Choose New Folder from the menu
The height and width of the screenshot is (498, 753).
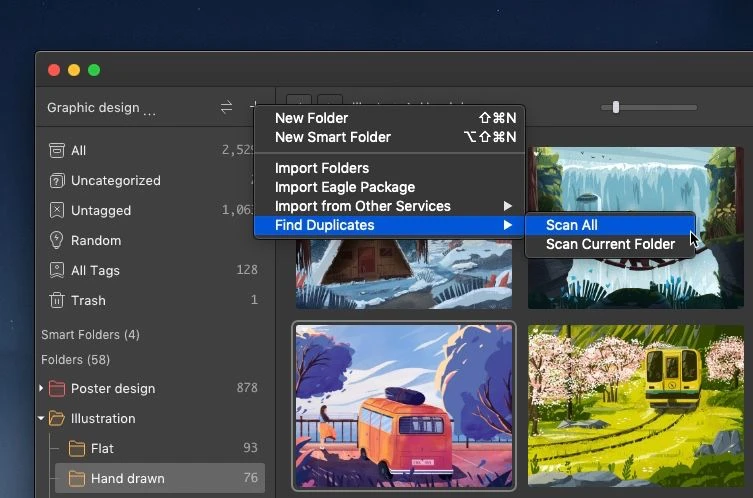pos(311,118)
